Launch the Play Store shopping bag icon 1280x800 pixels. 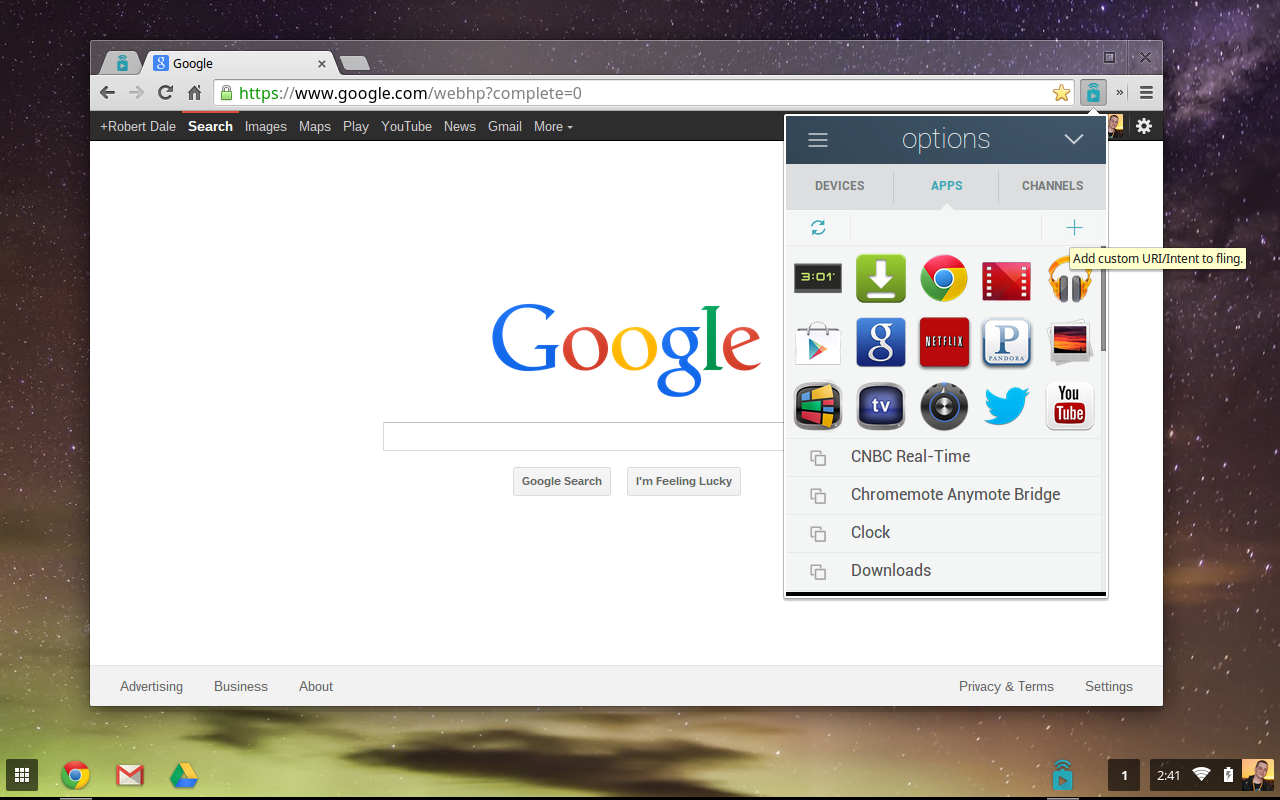click(x=818, y=343)
